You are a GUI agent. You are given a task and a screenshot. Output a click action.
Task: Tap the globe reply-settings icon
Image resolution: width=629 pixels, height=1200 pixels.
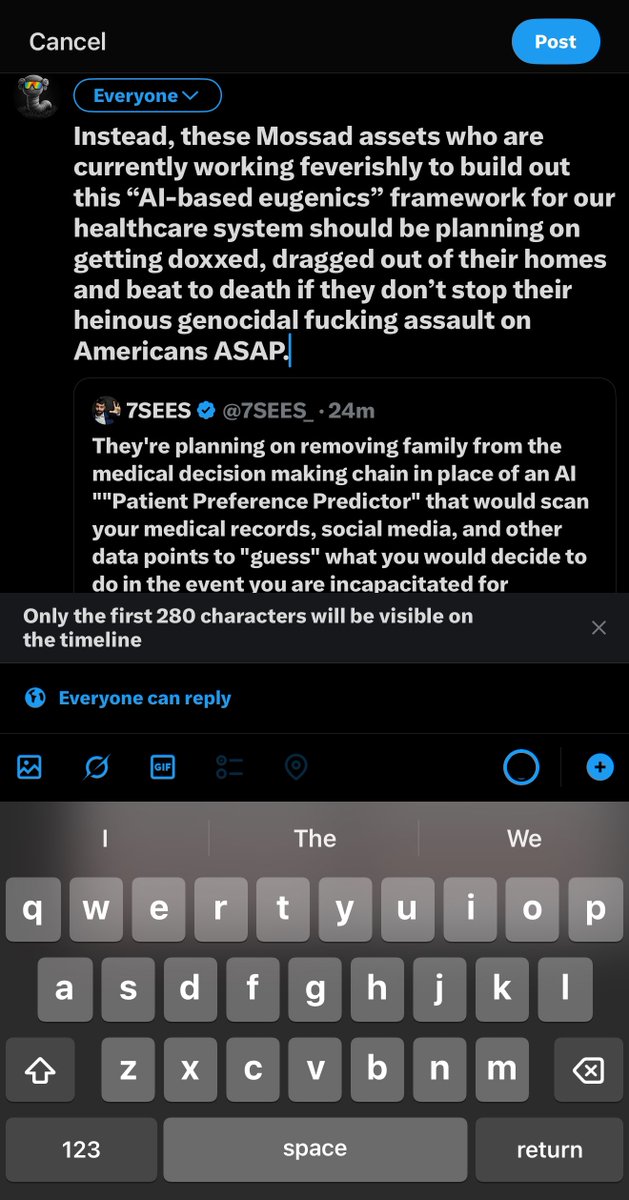pyautogui.click(x=35, y=698)
